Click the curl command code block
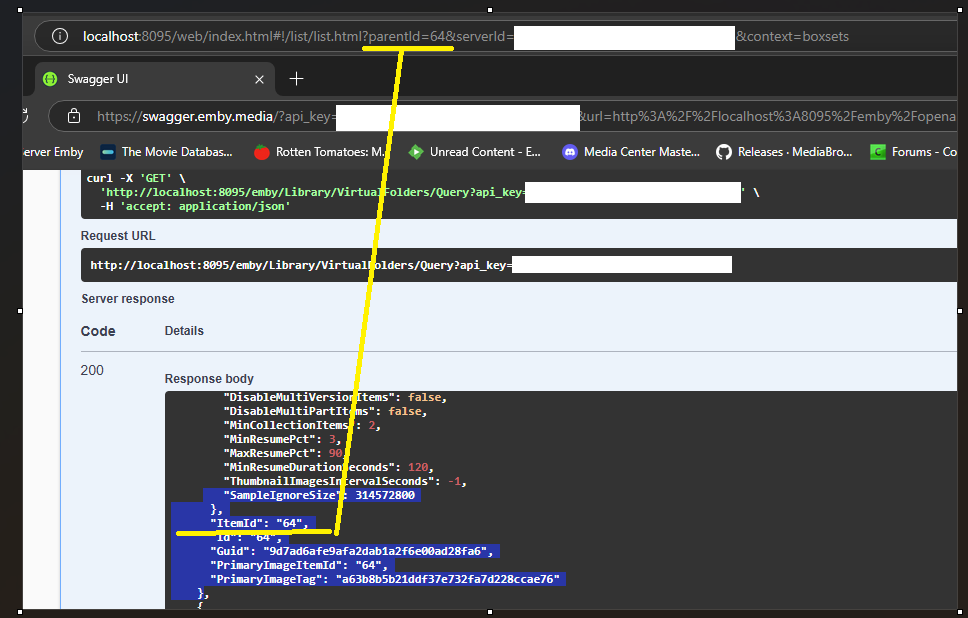The width and height of the screenshot is (968, 618). click(x=300, y=193)
